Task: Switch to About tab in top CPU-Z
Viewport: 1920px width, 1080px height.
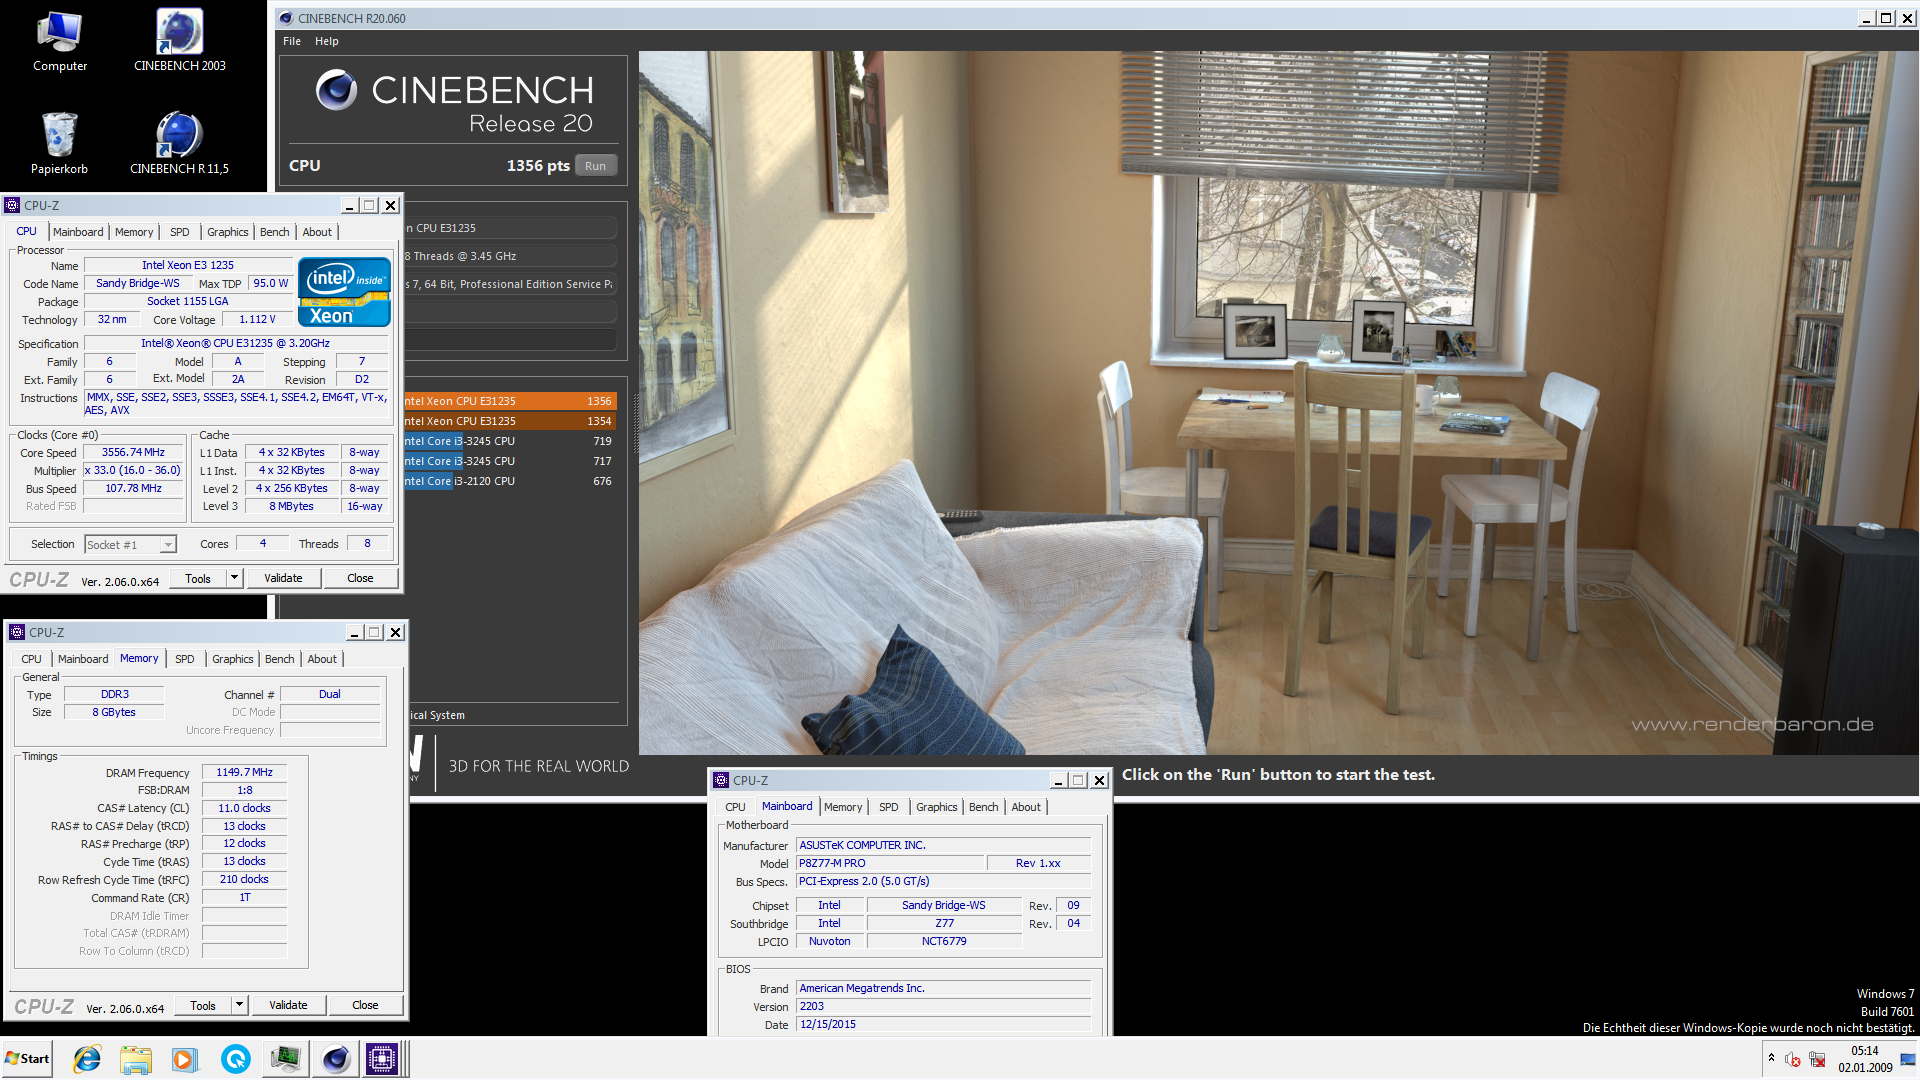Action: click(x=318, y=232)
